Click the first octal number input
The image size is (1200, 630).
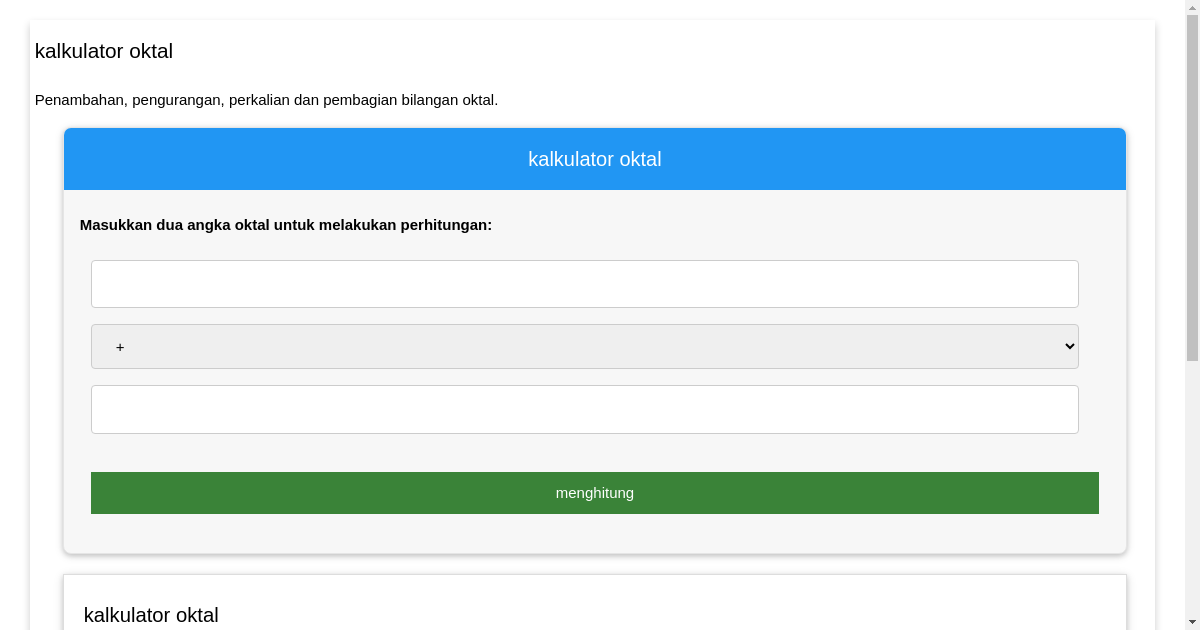pos(584,283)
